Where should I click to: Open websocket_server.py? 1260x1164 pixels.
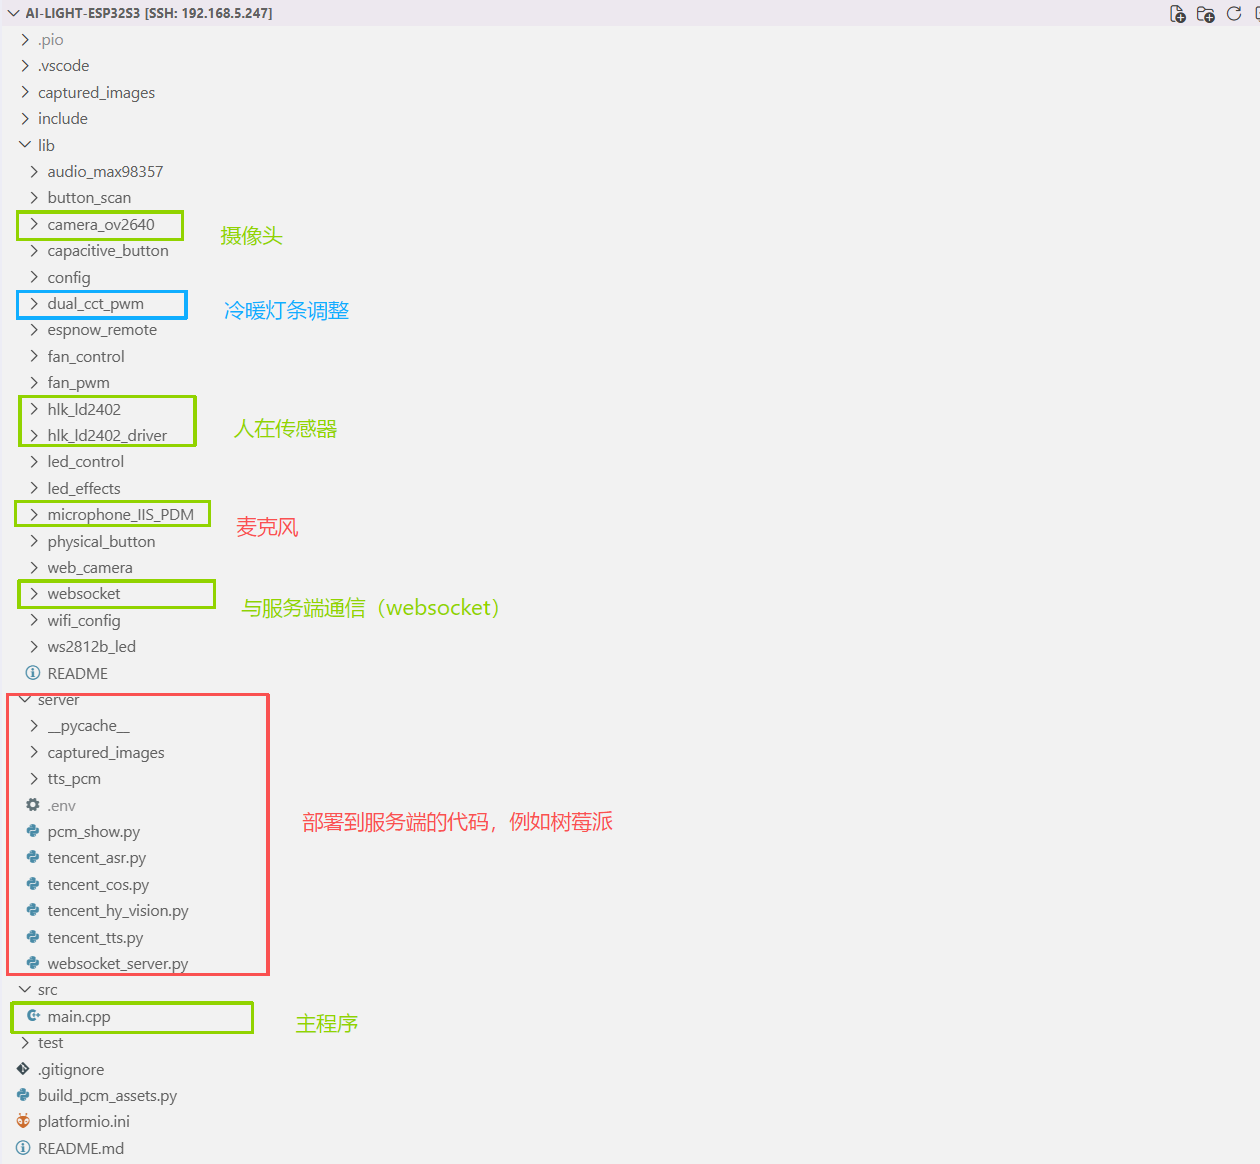(x=118, y=963)
